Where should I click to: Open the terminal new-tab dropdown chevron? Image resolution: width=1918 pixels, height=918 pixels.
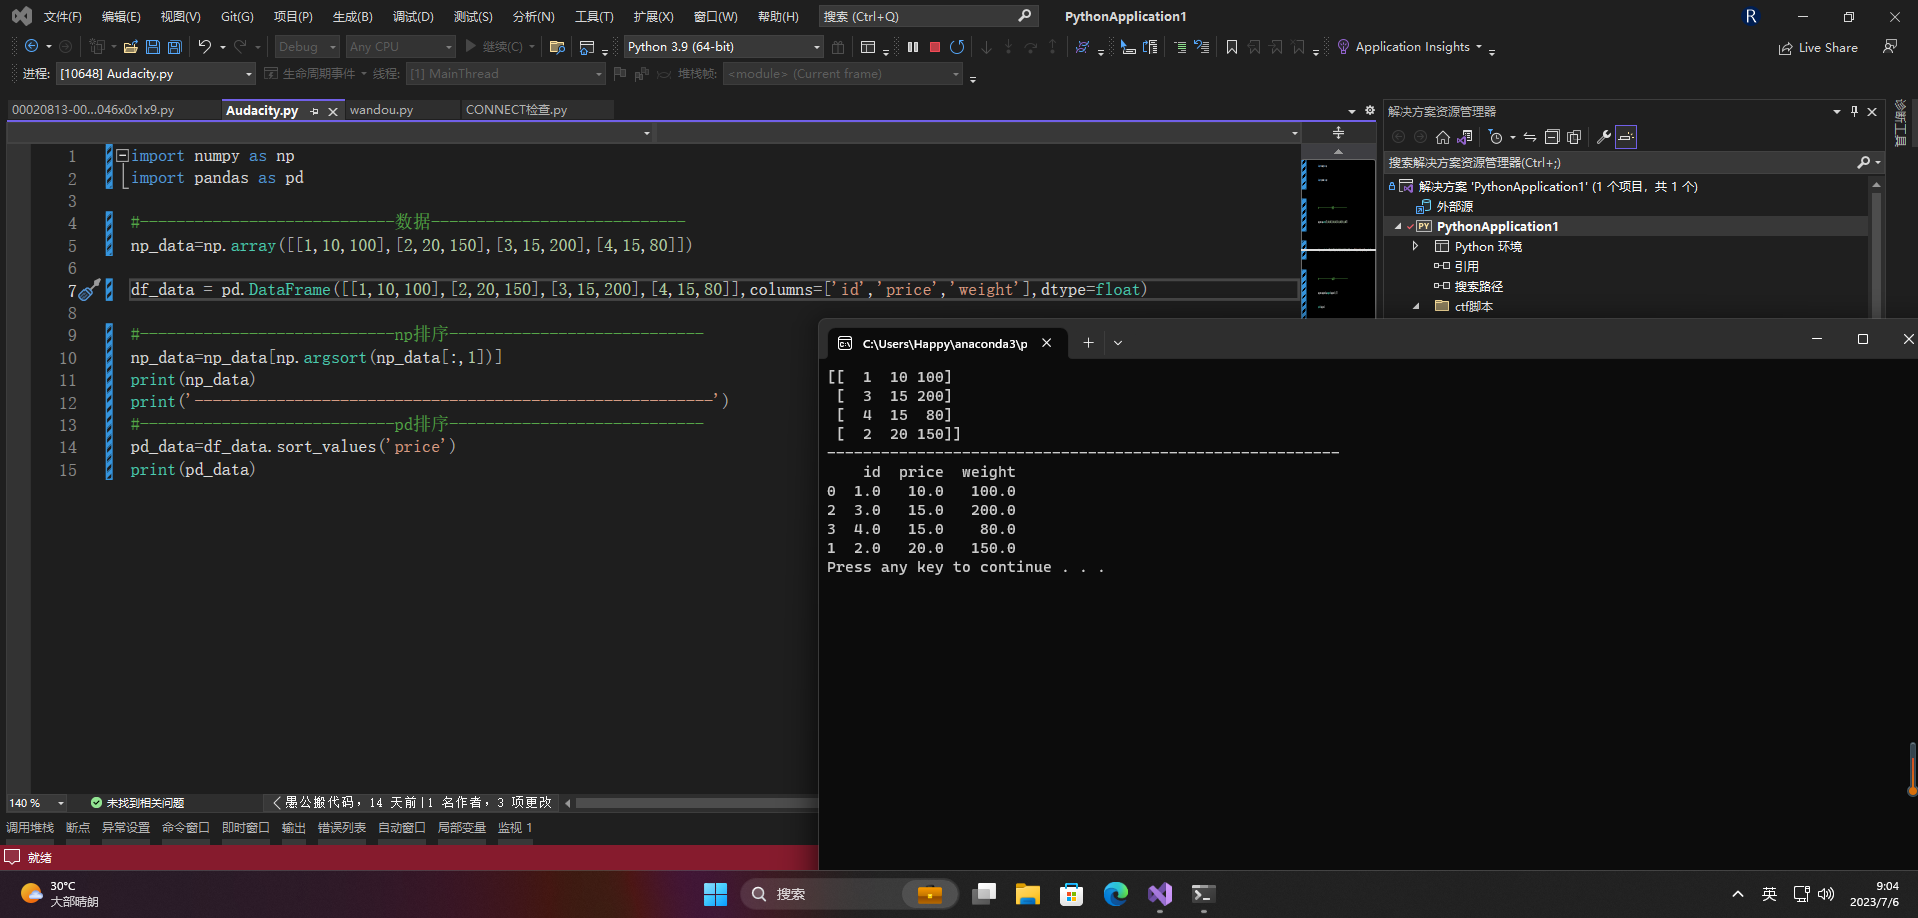(1118, 343)
